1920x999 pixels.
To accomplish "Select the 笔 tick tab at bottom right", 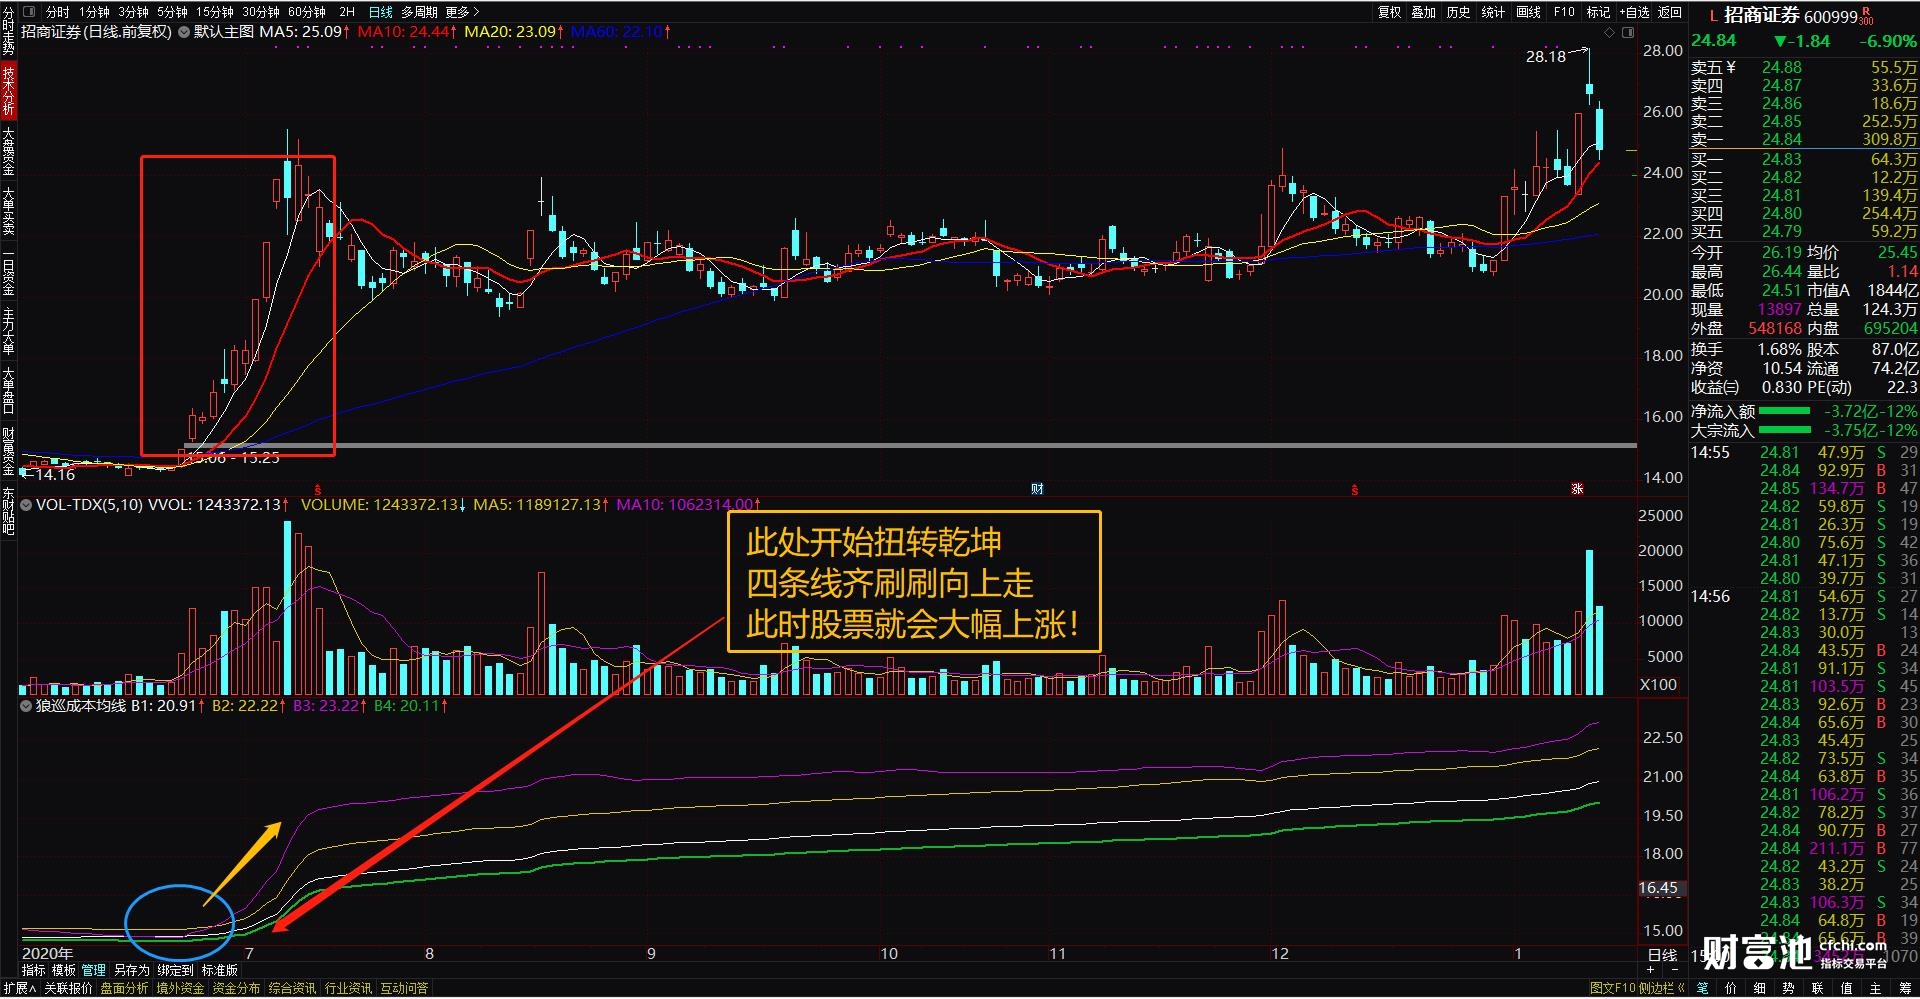I will pos(1702,988).
